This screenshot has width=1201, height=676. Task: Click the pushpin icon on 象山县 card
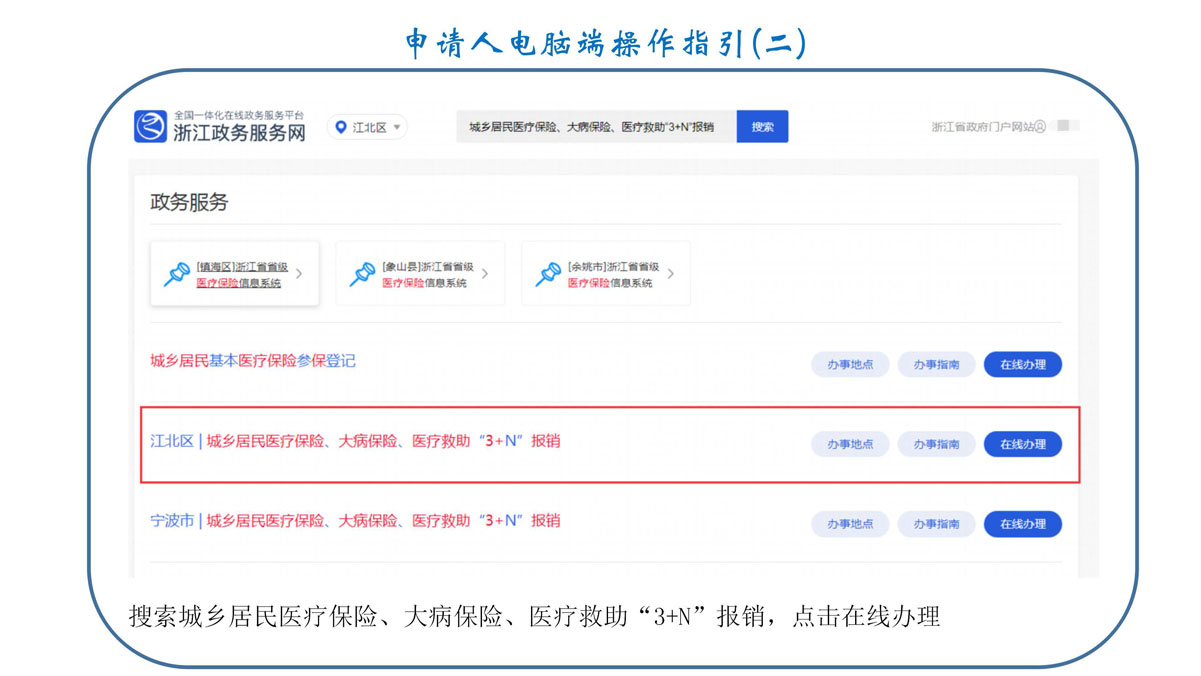click(x=362, y=275)
